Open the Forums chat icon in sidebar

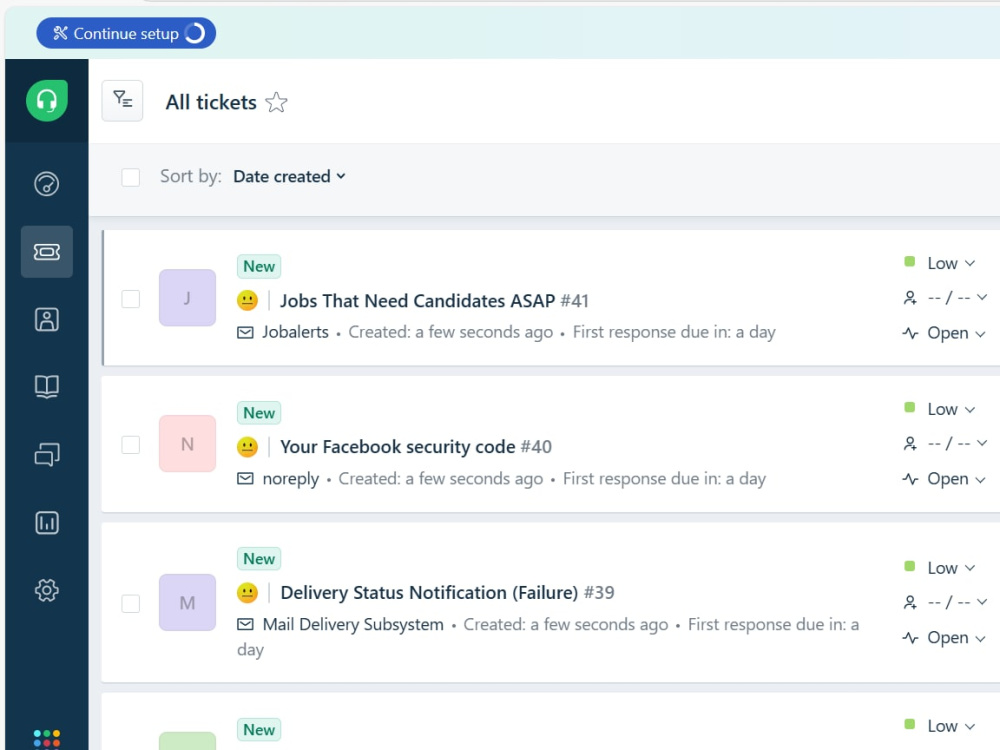click(x=47, y=455)
